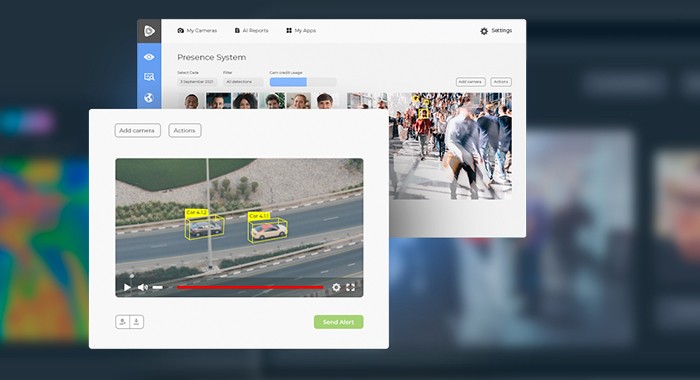Image resolution: width=700 pixels, height=380 pixels.
Task: Open video settings gear in player
Action: [336, 288]
